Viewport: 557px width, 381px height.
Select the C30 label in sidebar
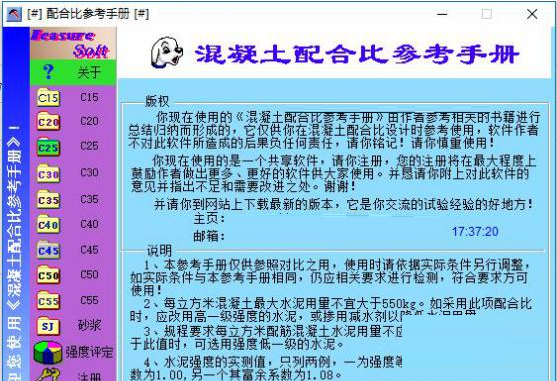(89, 173)
